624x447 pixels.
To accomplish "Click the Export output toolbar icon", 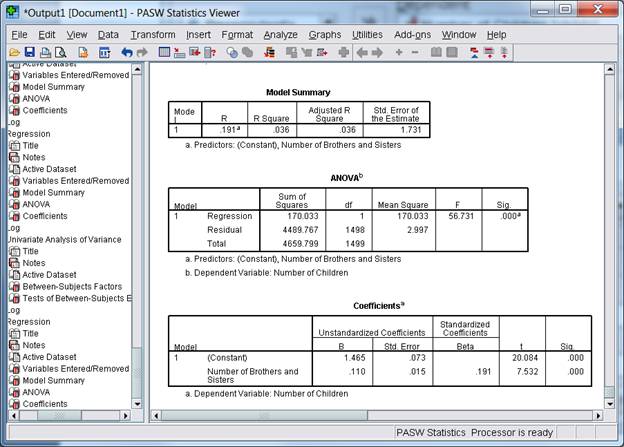I will tap(83, 52).
